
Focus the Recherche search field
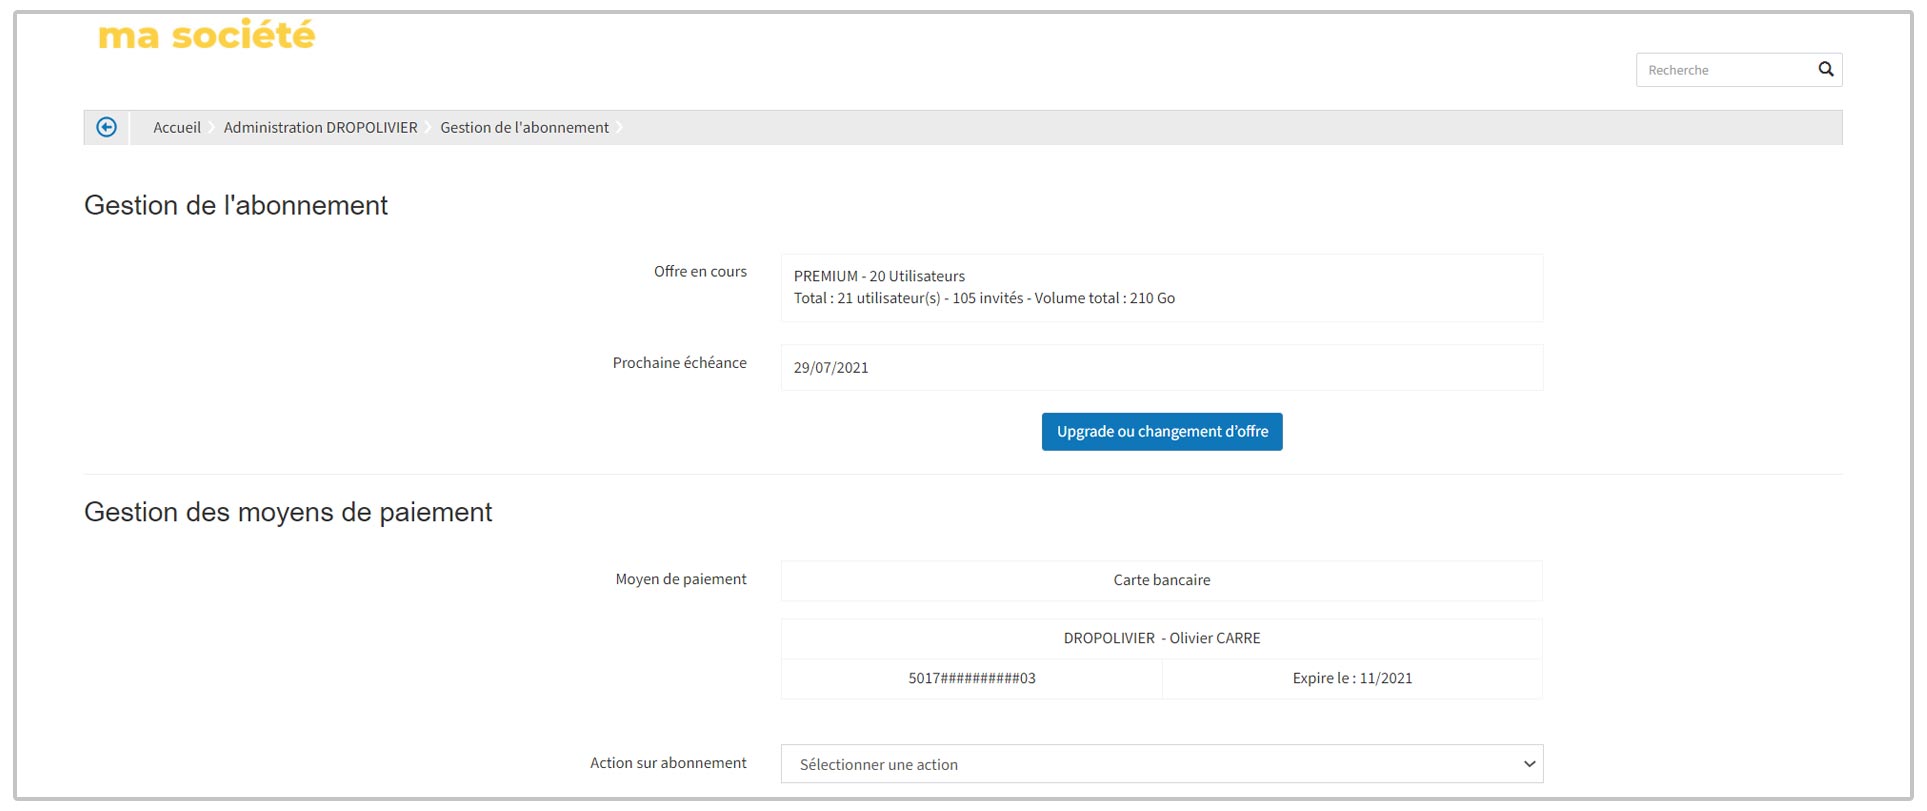pos(1725,70)
